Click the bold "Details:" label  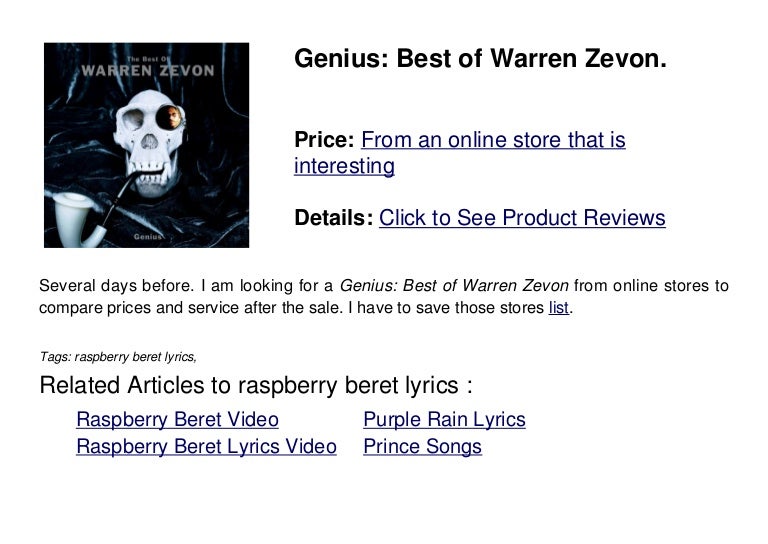(334, 218)
